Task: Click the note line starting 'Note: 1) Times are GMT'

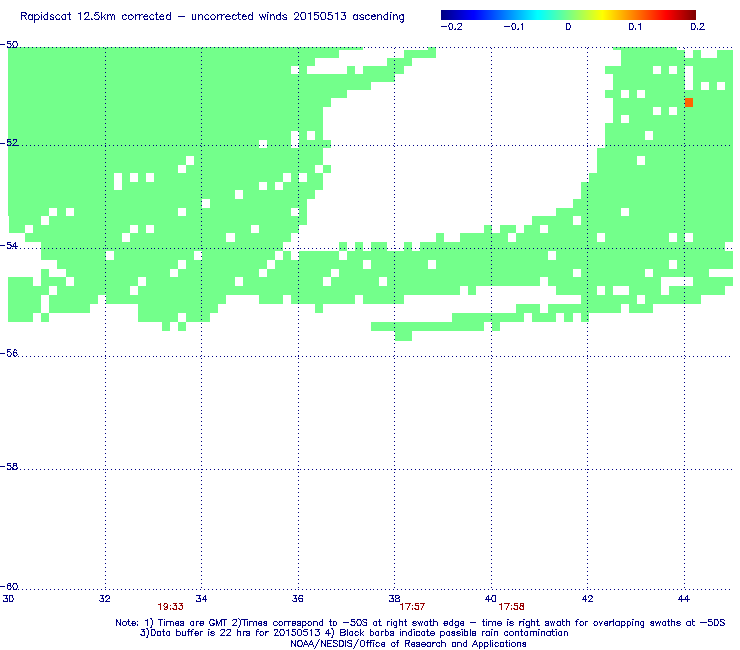Action: pyautogui.click(x=420, y=623)
